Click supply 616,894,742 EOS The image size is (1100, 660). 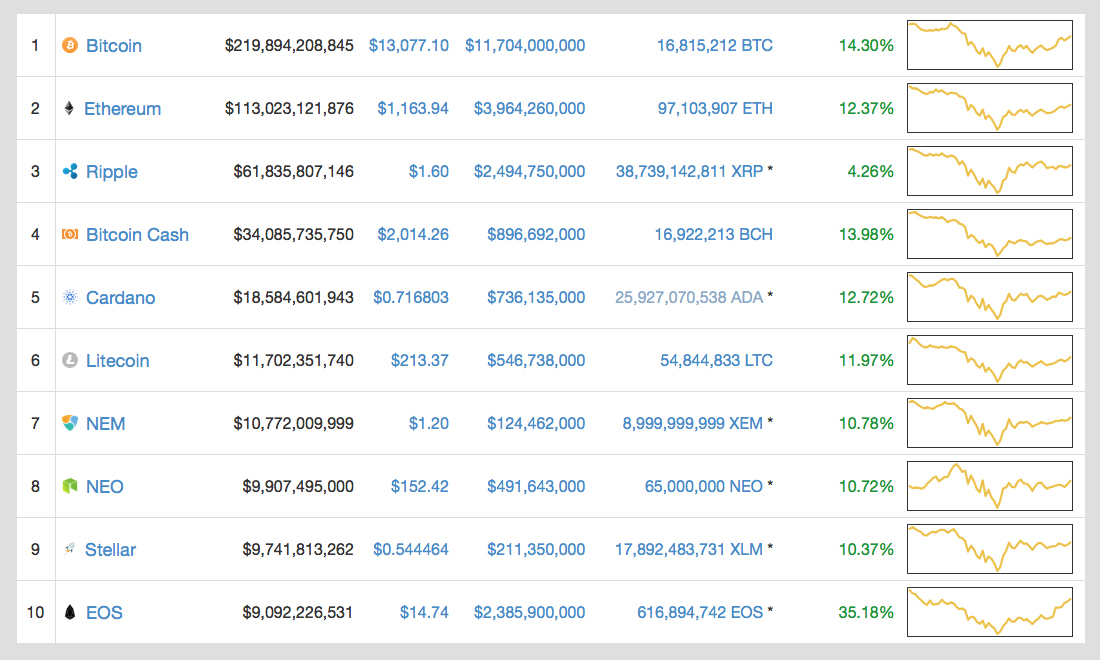point(700,612)
